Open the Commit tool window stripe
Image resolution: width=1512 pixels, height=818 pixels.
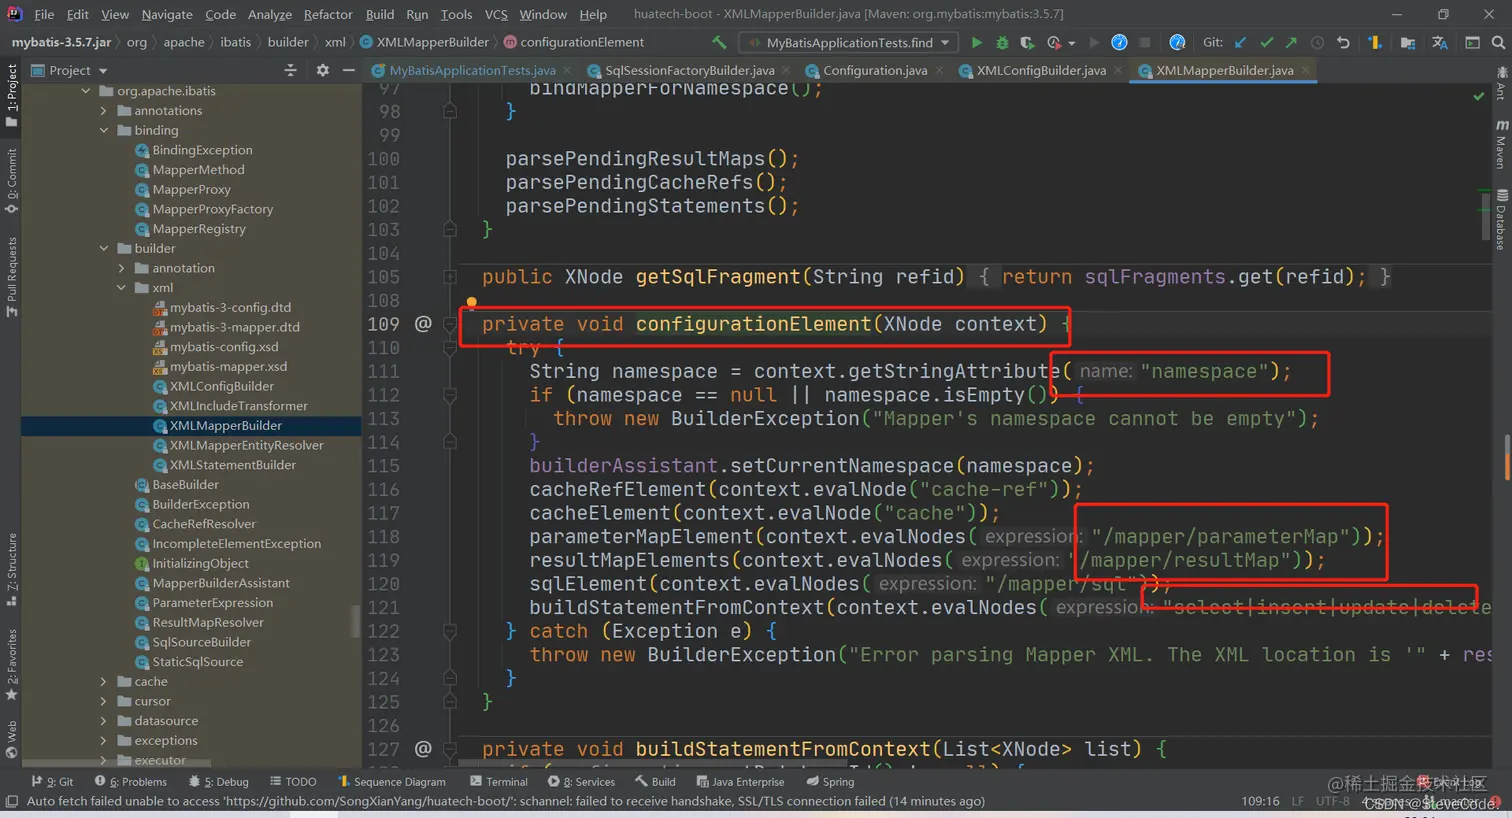(x=12, y=181)
